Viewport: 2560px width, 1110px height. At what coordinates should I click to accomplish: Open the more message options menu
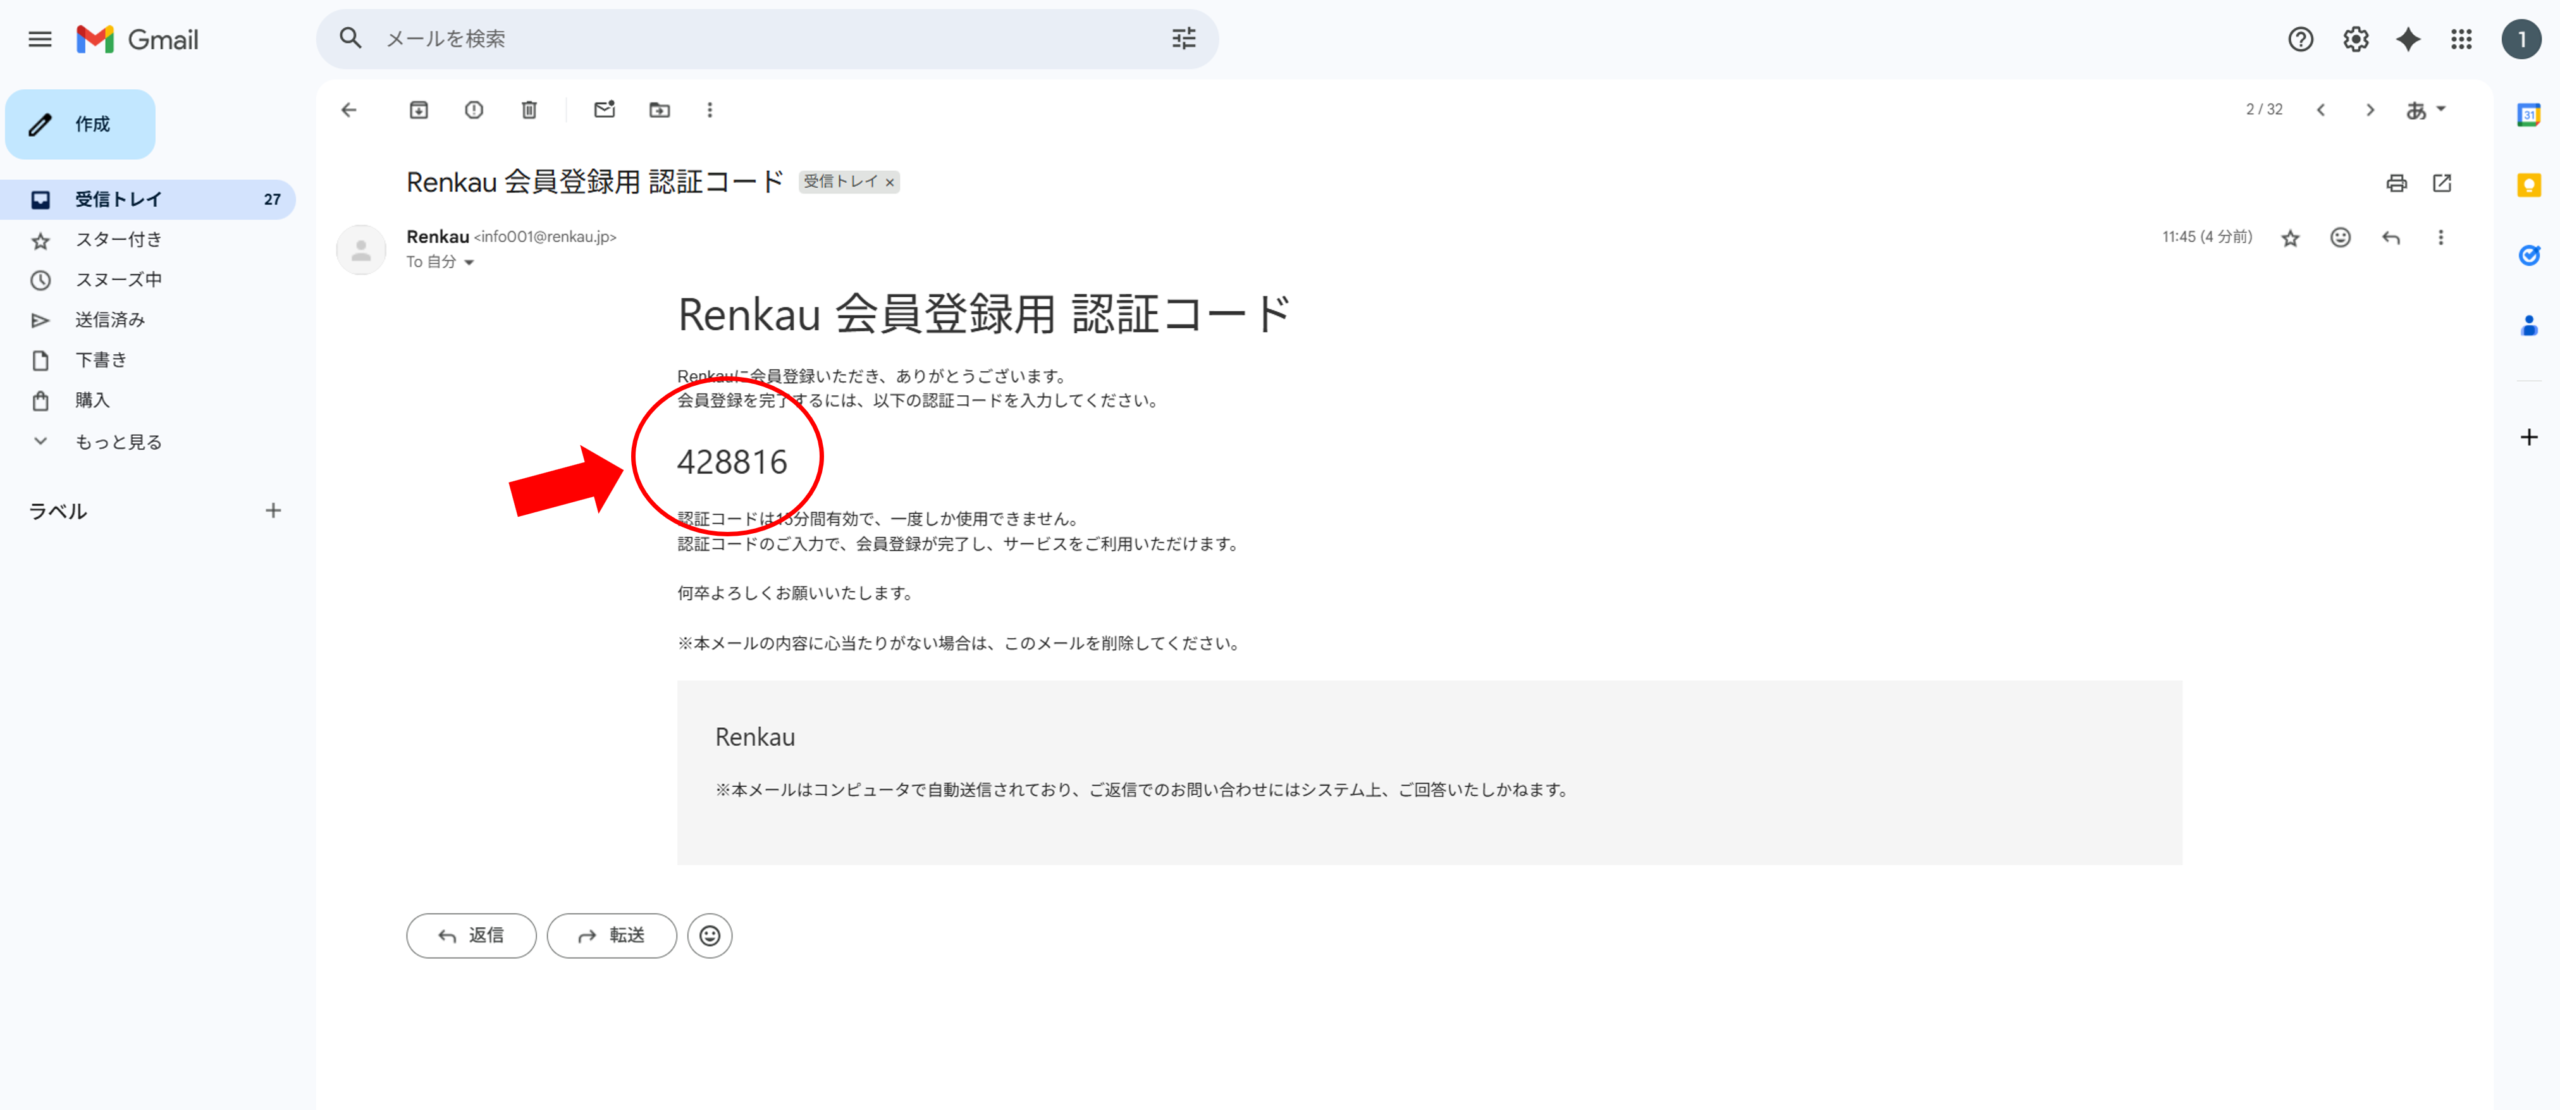click(2441, 237)
